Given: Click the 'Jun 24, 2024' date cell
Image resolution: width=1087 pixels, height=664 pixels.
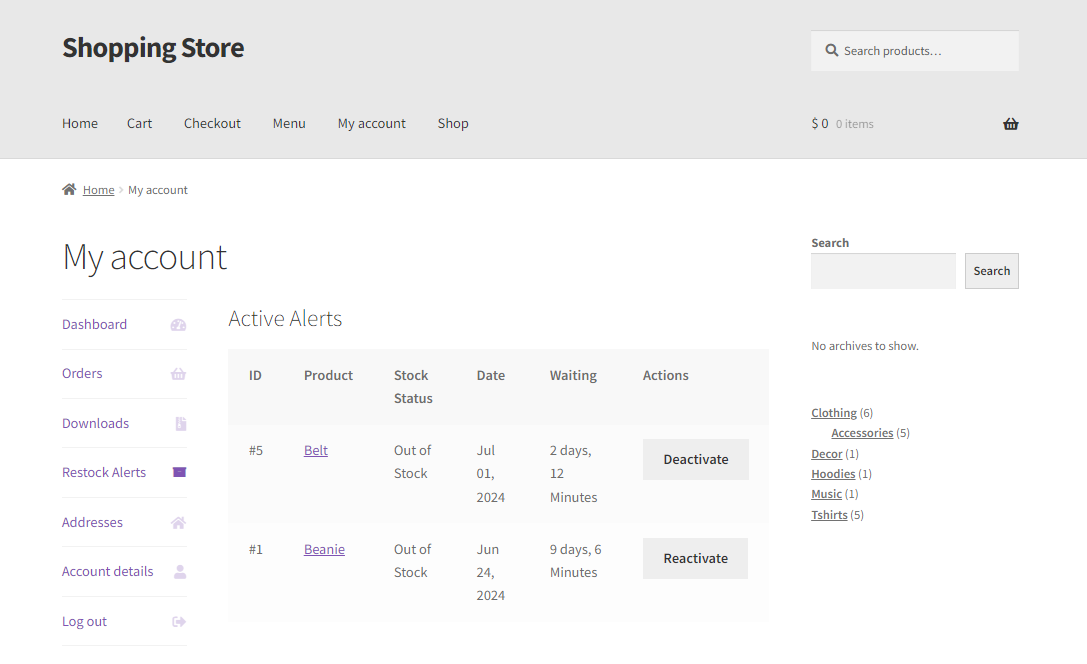Looking at the screenshot, I should click(490, 573).
